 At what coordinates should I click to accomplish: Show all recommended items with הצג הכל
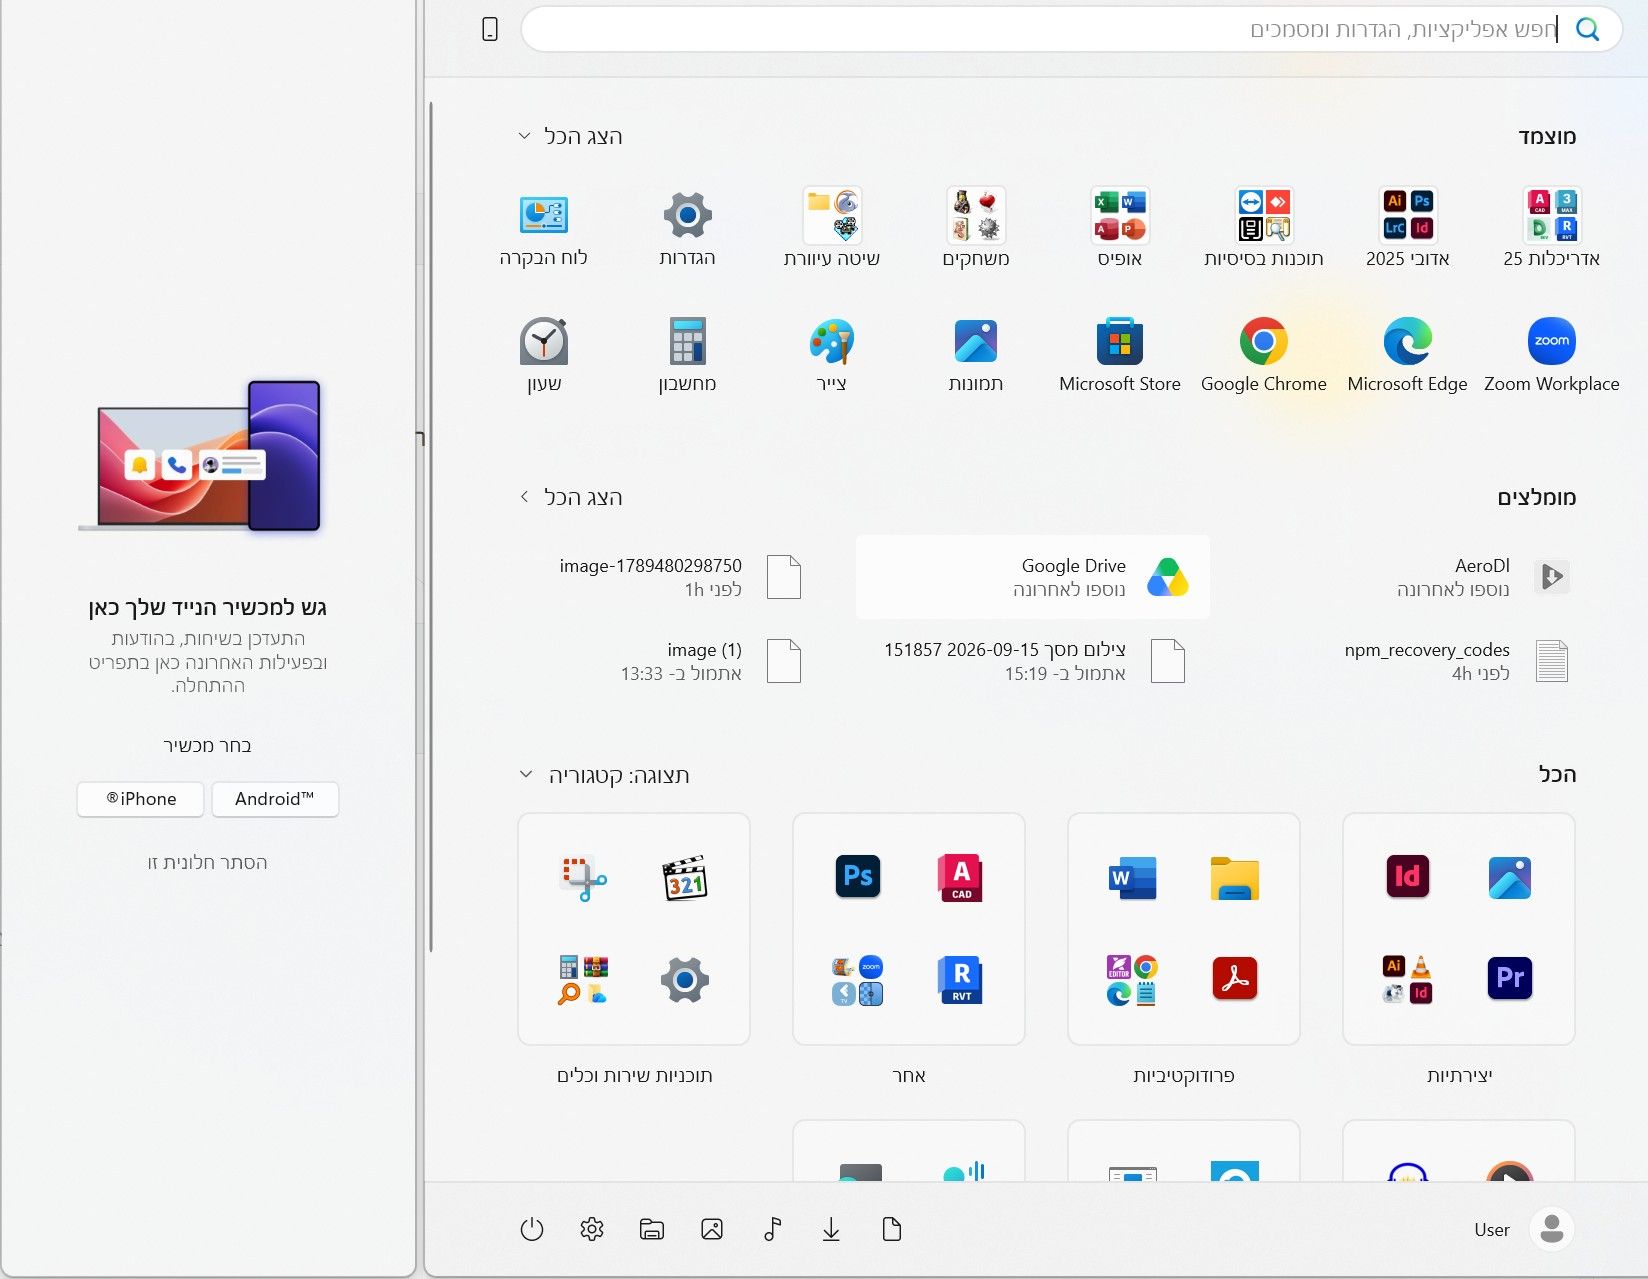pos(570,497)
